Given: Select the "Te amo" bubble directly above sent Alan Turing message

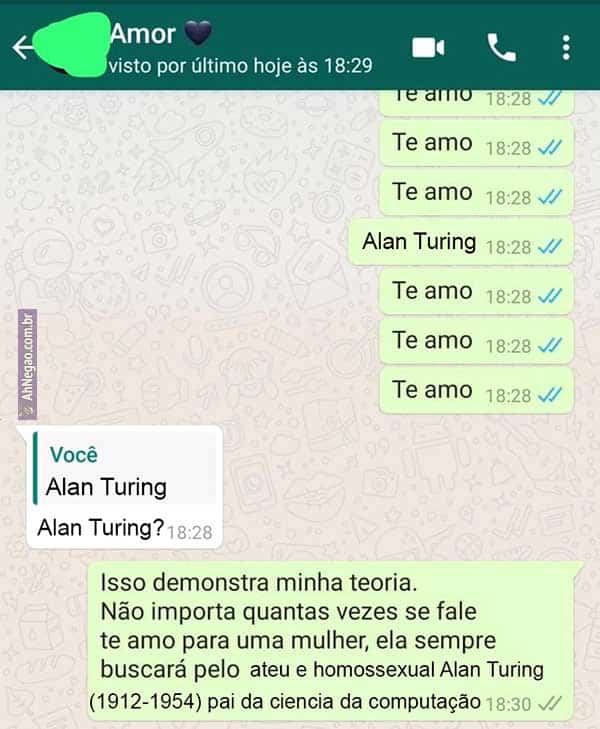Looking at the screenshot, I should 476,193.
